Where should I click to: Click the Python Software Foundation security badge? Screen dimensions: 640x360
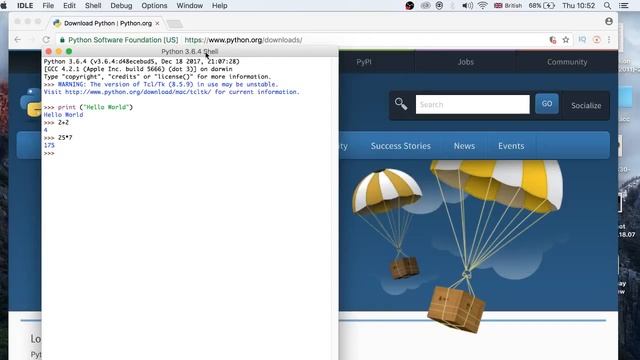pyautogui.click(x=119, y=40)
